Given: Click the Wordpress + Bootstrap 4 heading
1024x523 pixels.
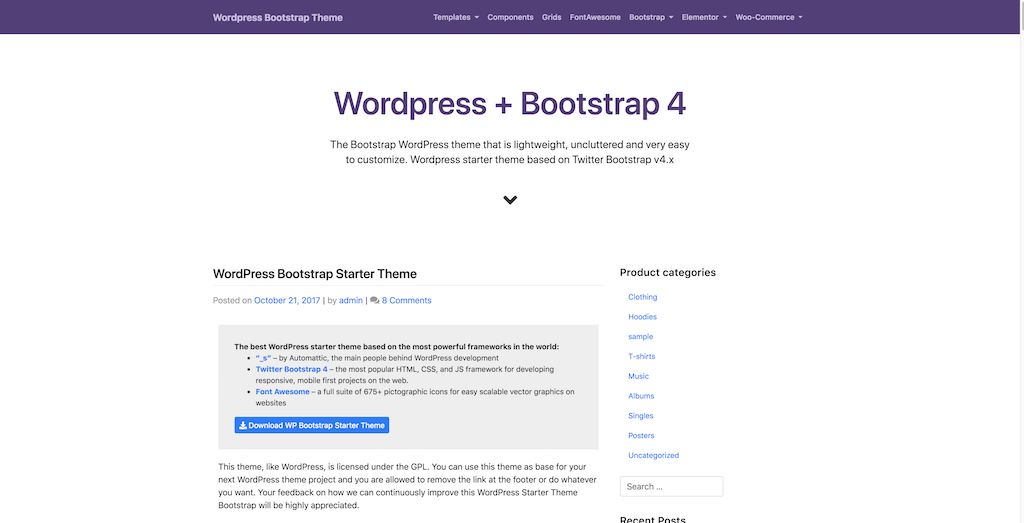Looking at the screenshot, I should point(510,103).
